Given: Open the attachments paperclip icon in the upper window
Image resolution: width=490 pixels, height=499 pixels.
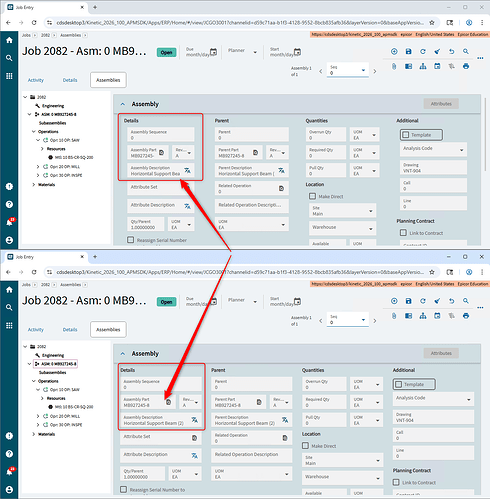Looking at the screenshot, I should pyautogui.click(x=394, y=66).
